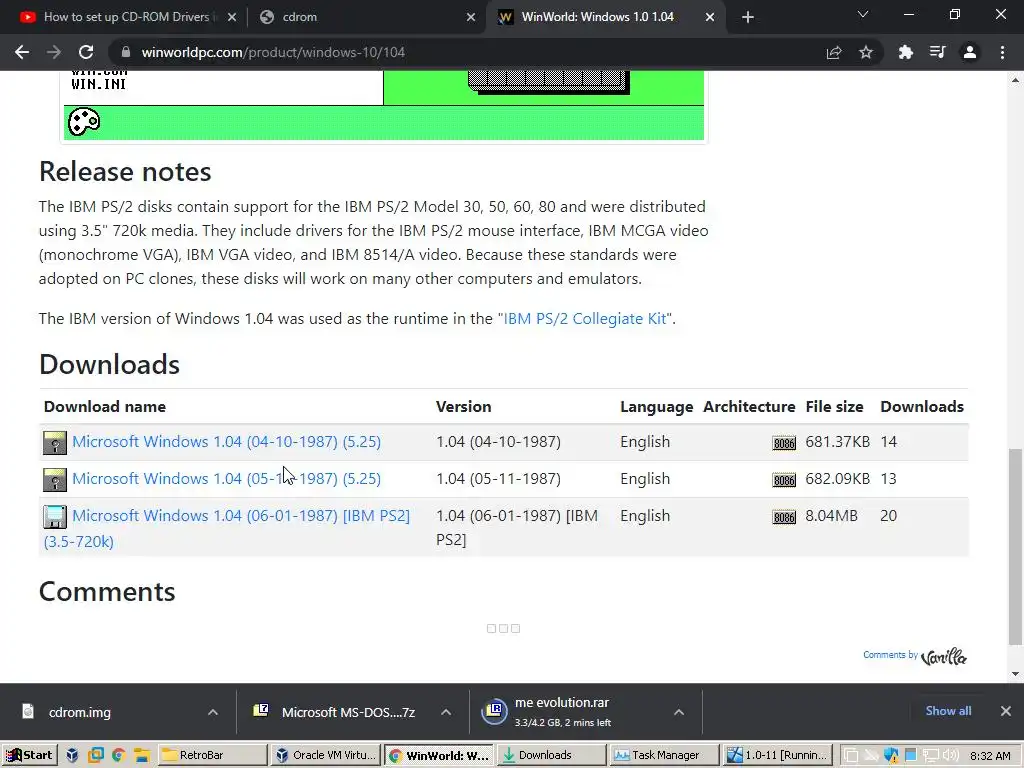Bookmark this page with the star icon
Image resolution: width=1024 pixels, height=768 pixels.
(866, 52)
